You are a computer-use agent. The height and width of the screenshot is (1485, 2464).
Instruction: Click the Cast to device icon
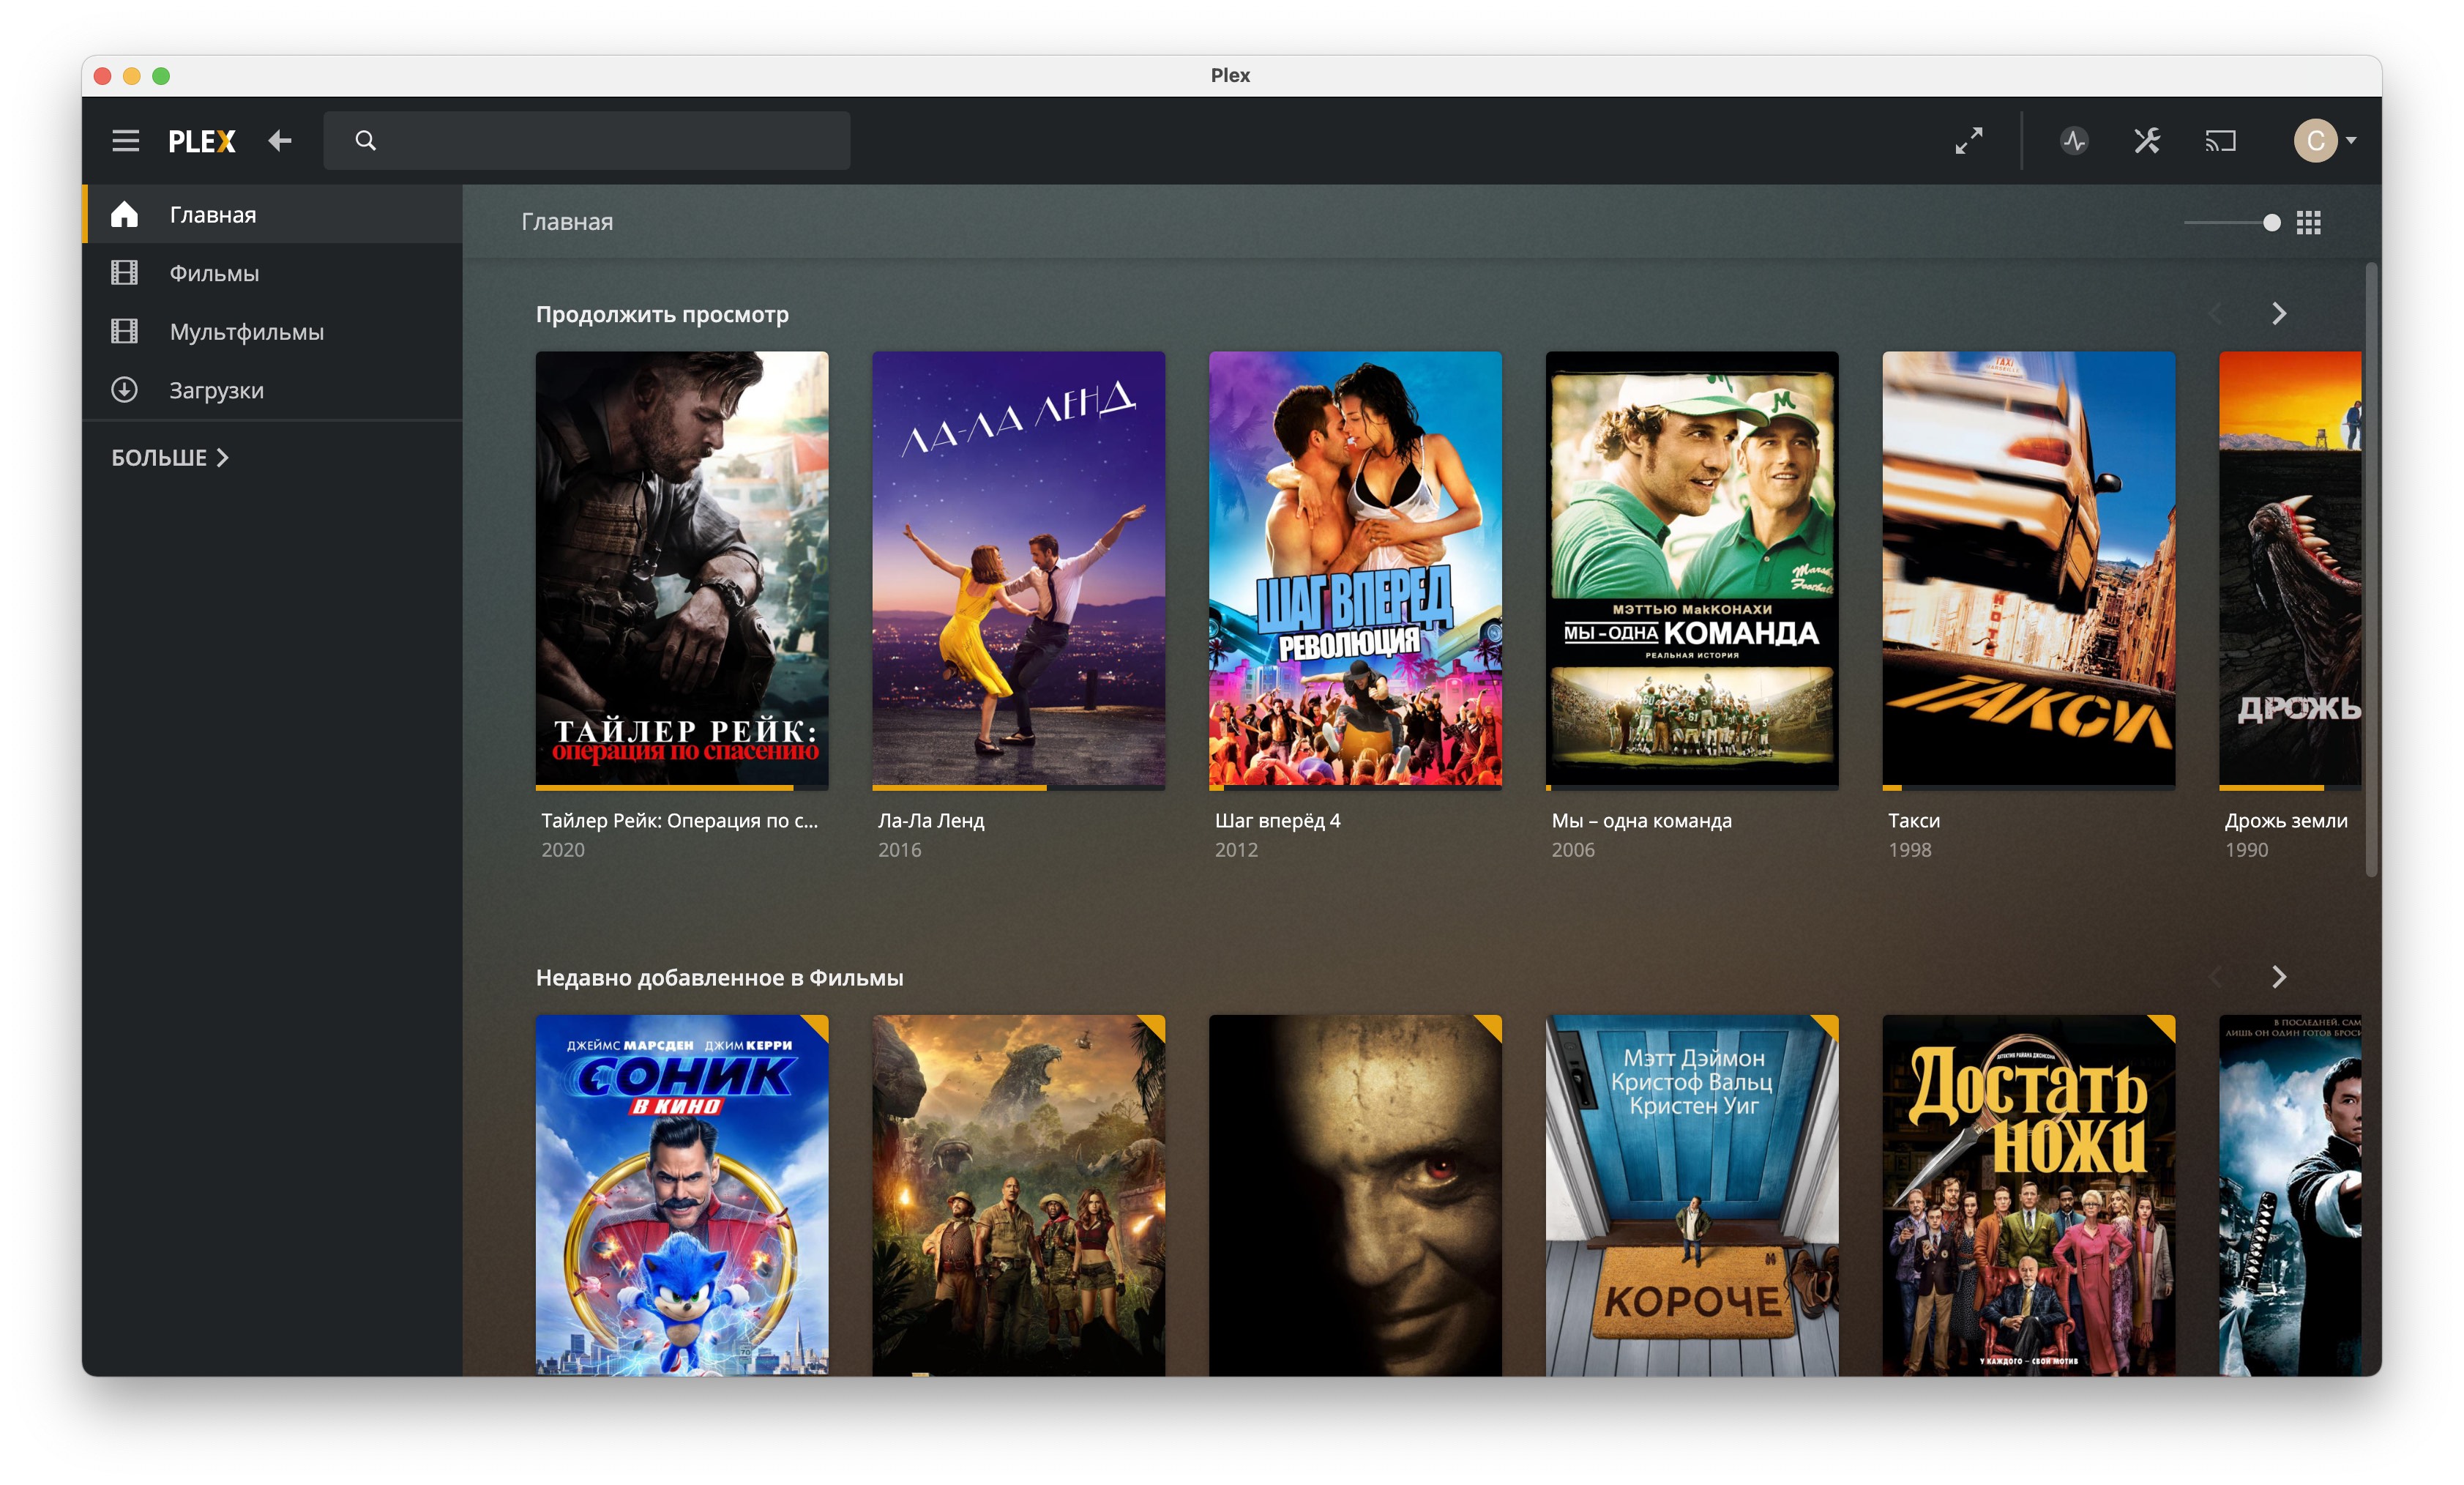coord(2220,141)
